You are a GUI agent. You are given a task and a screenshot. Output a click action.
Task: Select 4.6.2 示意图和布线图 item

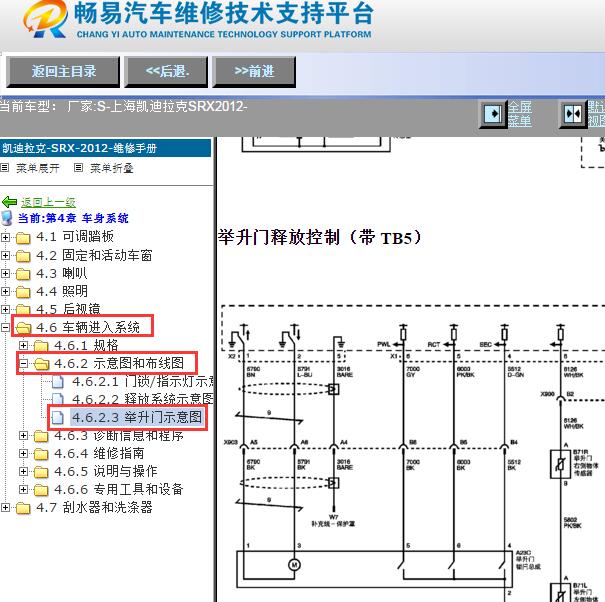click(119, 363)
